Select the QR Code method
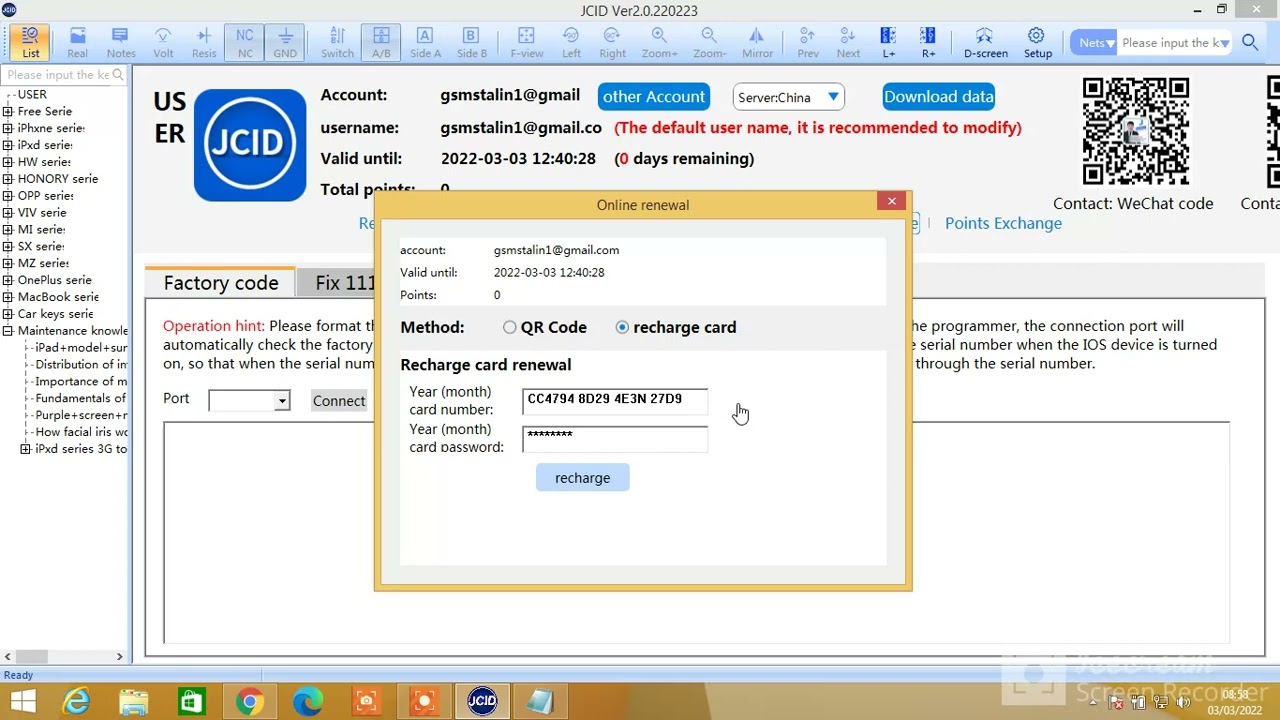This screenshot has width=1280, height=720. tap(510, 327)
